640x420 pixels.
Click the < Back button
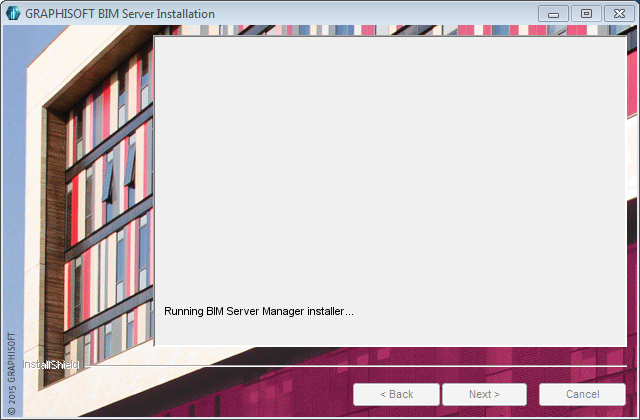[x=396, y=394]
